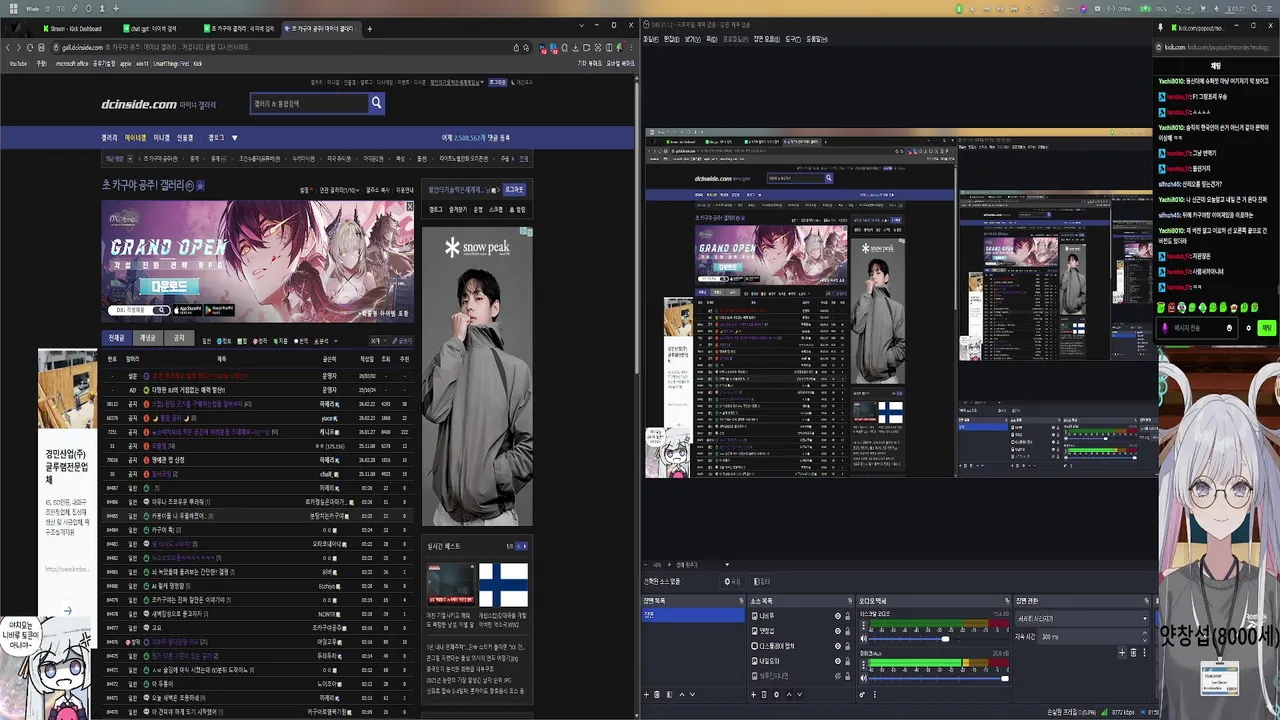Image resolution: width=1280 pixels, height=720 pixels.
Task: Open the microsoft office bookmark
Action: coord(72,63)
